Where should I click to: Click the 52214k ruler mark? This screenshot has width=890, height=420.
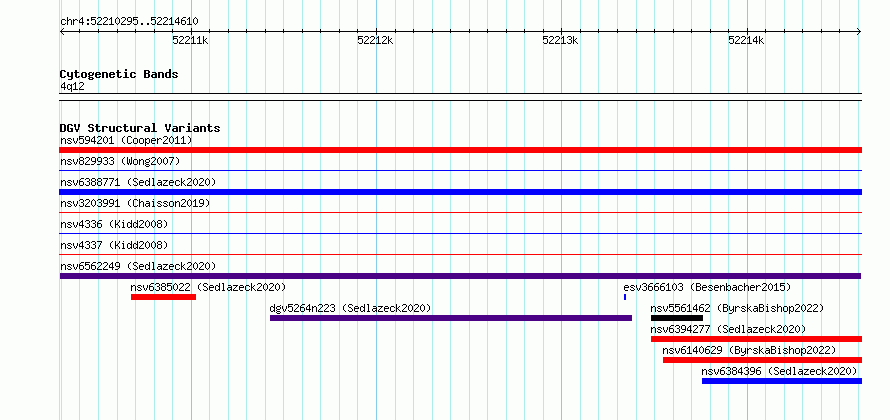tap(746, 40)
